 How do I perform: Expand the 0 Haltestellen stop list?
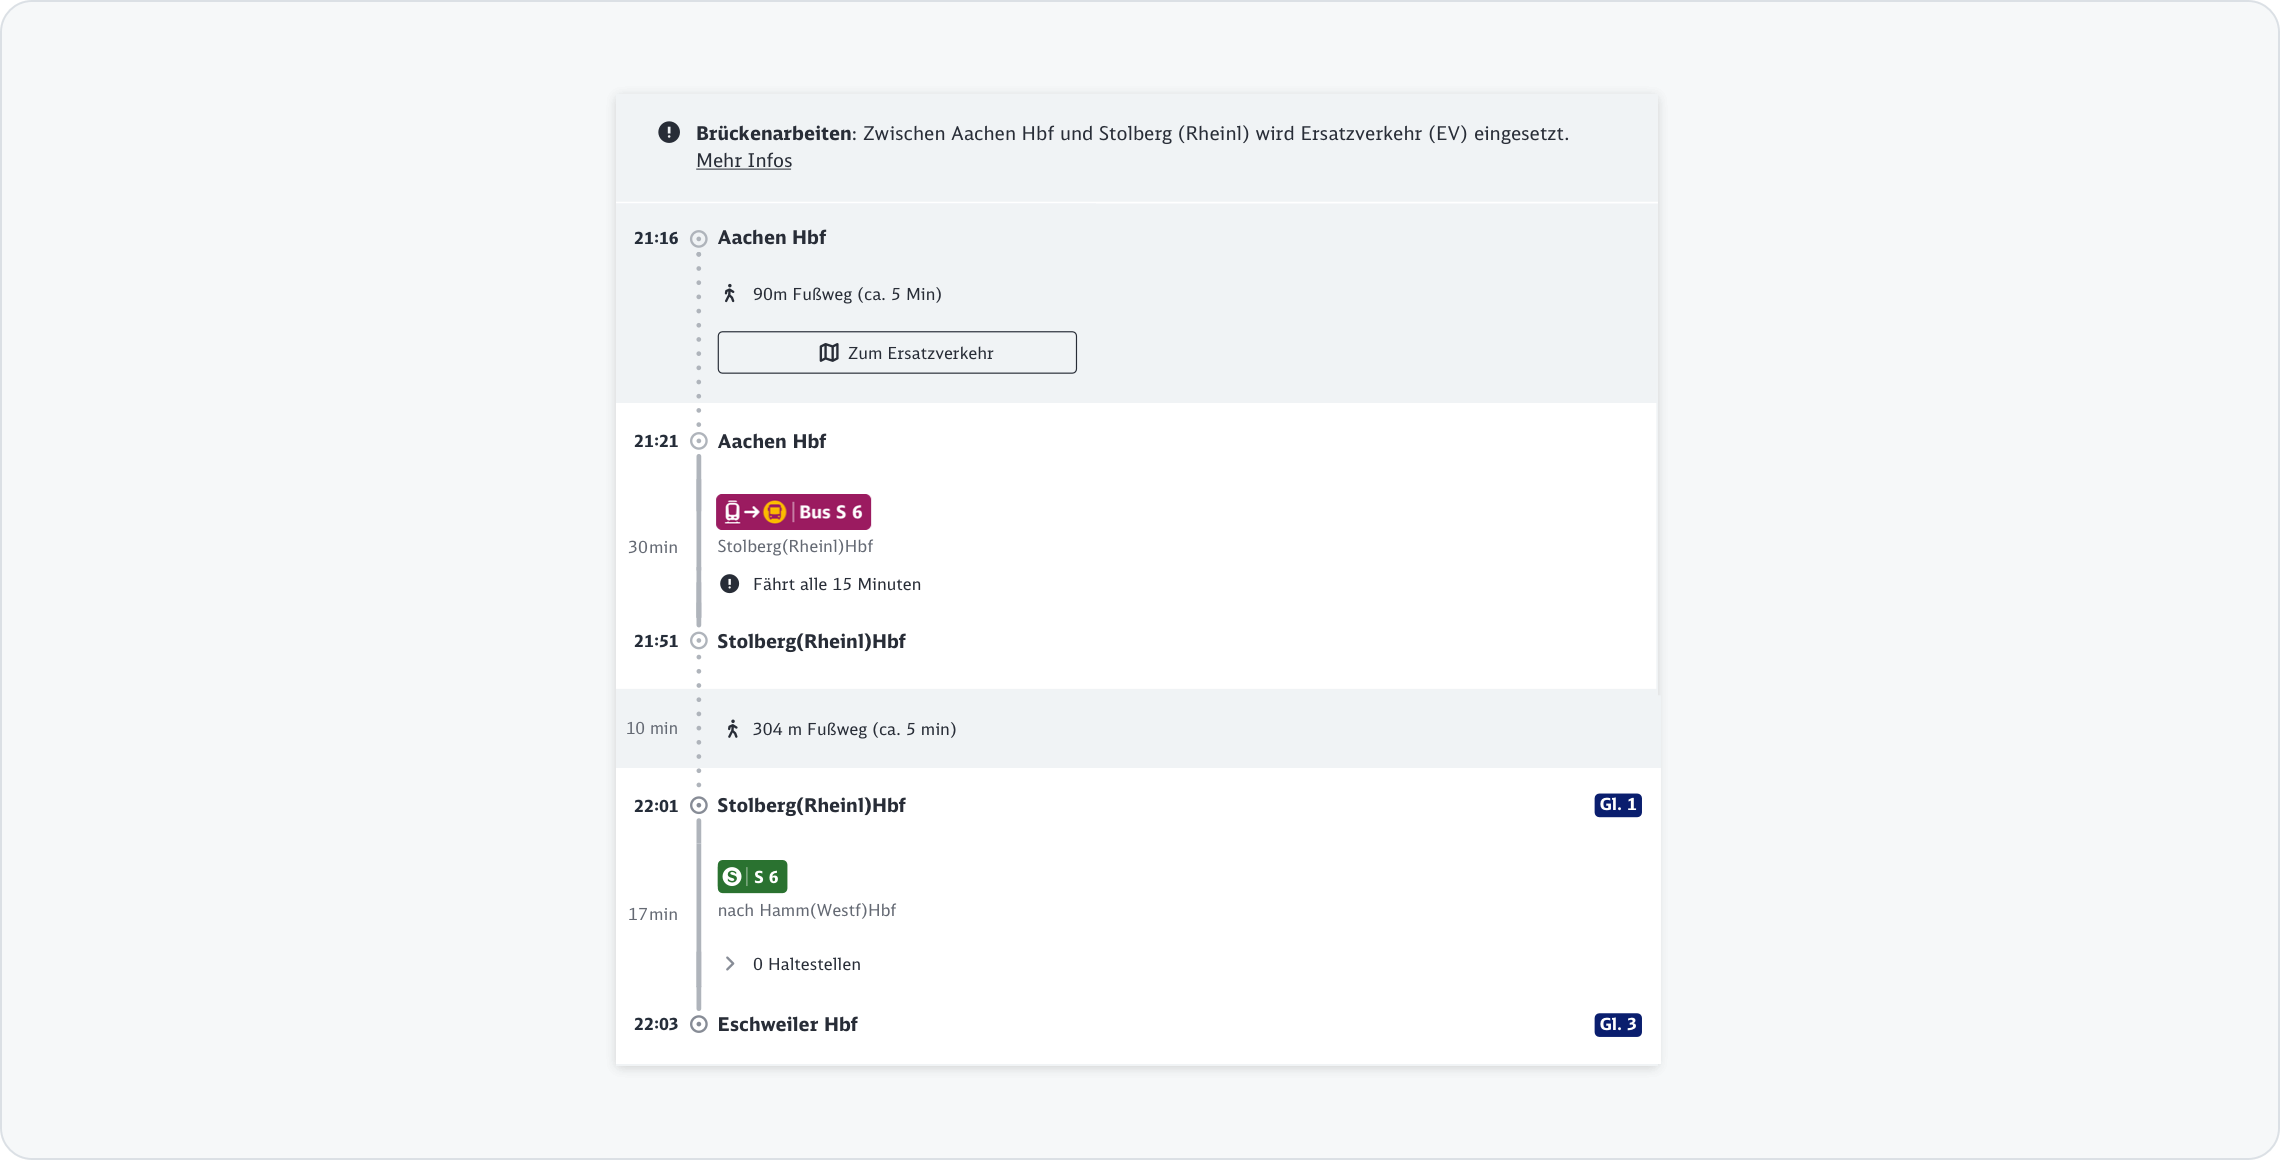pyautogui.click(x=731, y=964)
